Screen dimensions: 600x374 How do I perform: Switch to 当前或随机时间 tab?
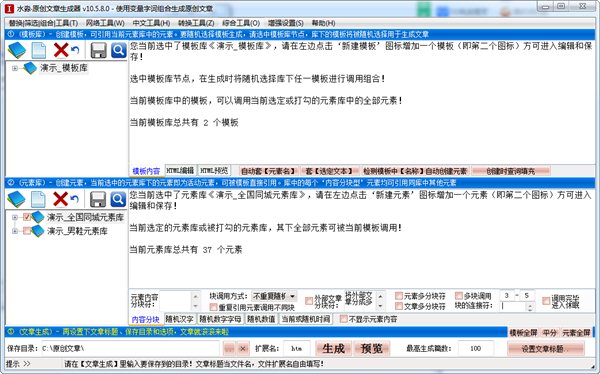pyautogui.click(x=305, y=319)
